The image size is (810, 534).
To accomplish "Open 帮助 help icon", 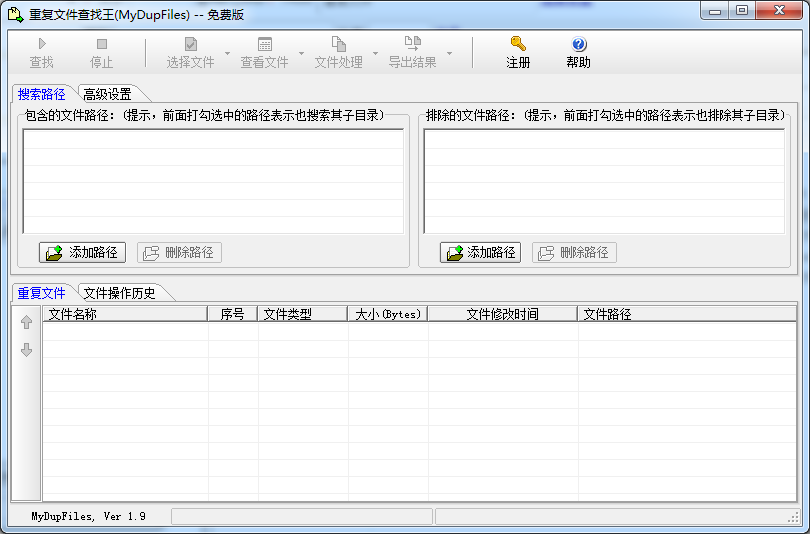I will coord(579,44).
